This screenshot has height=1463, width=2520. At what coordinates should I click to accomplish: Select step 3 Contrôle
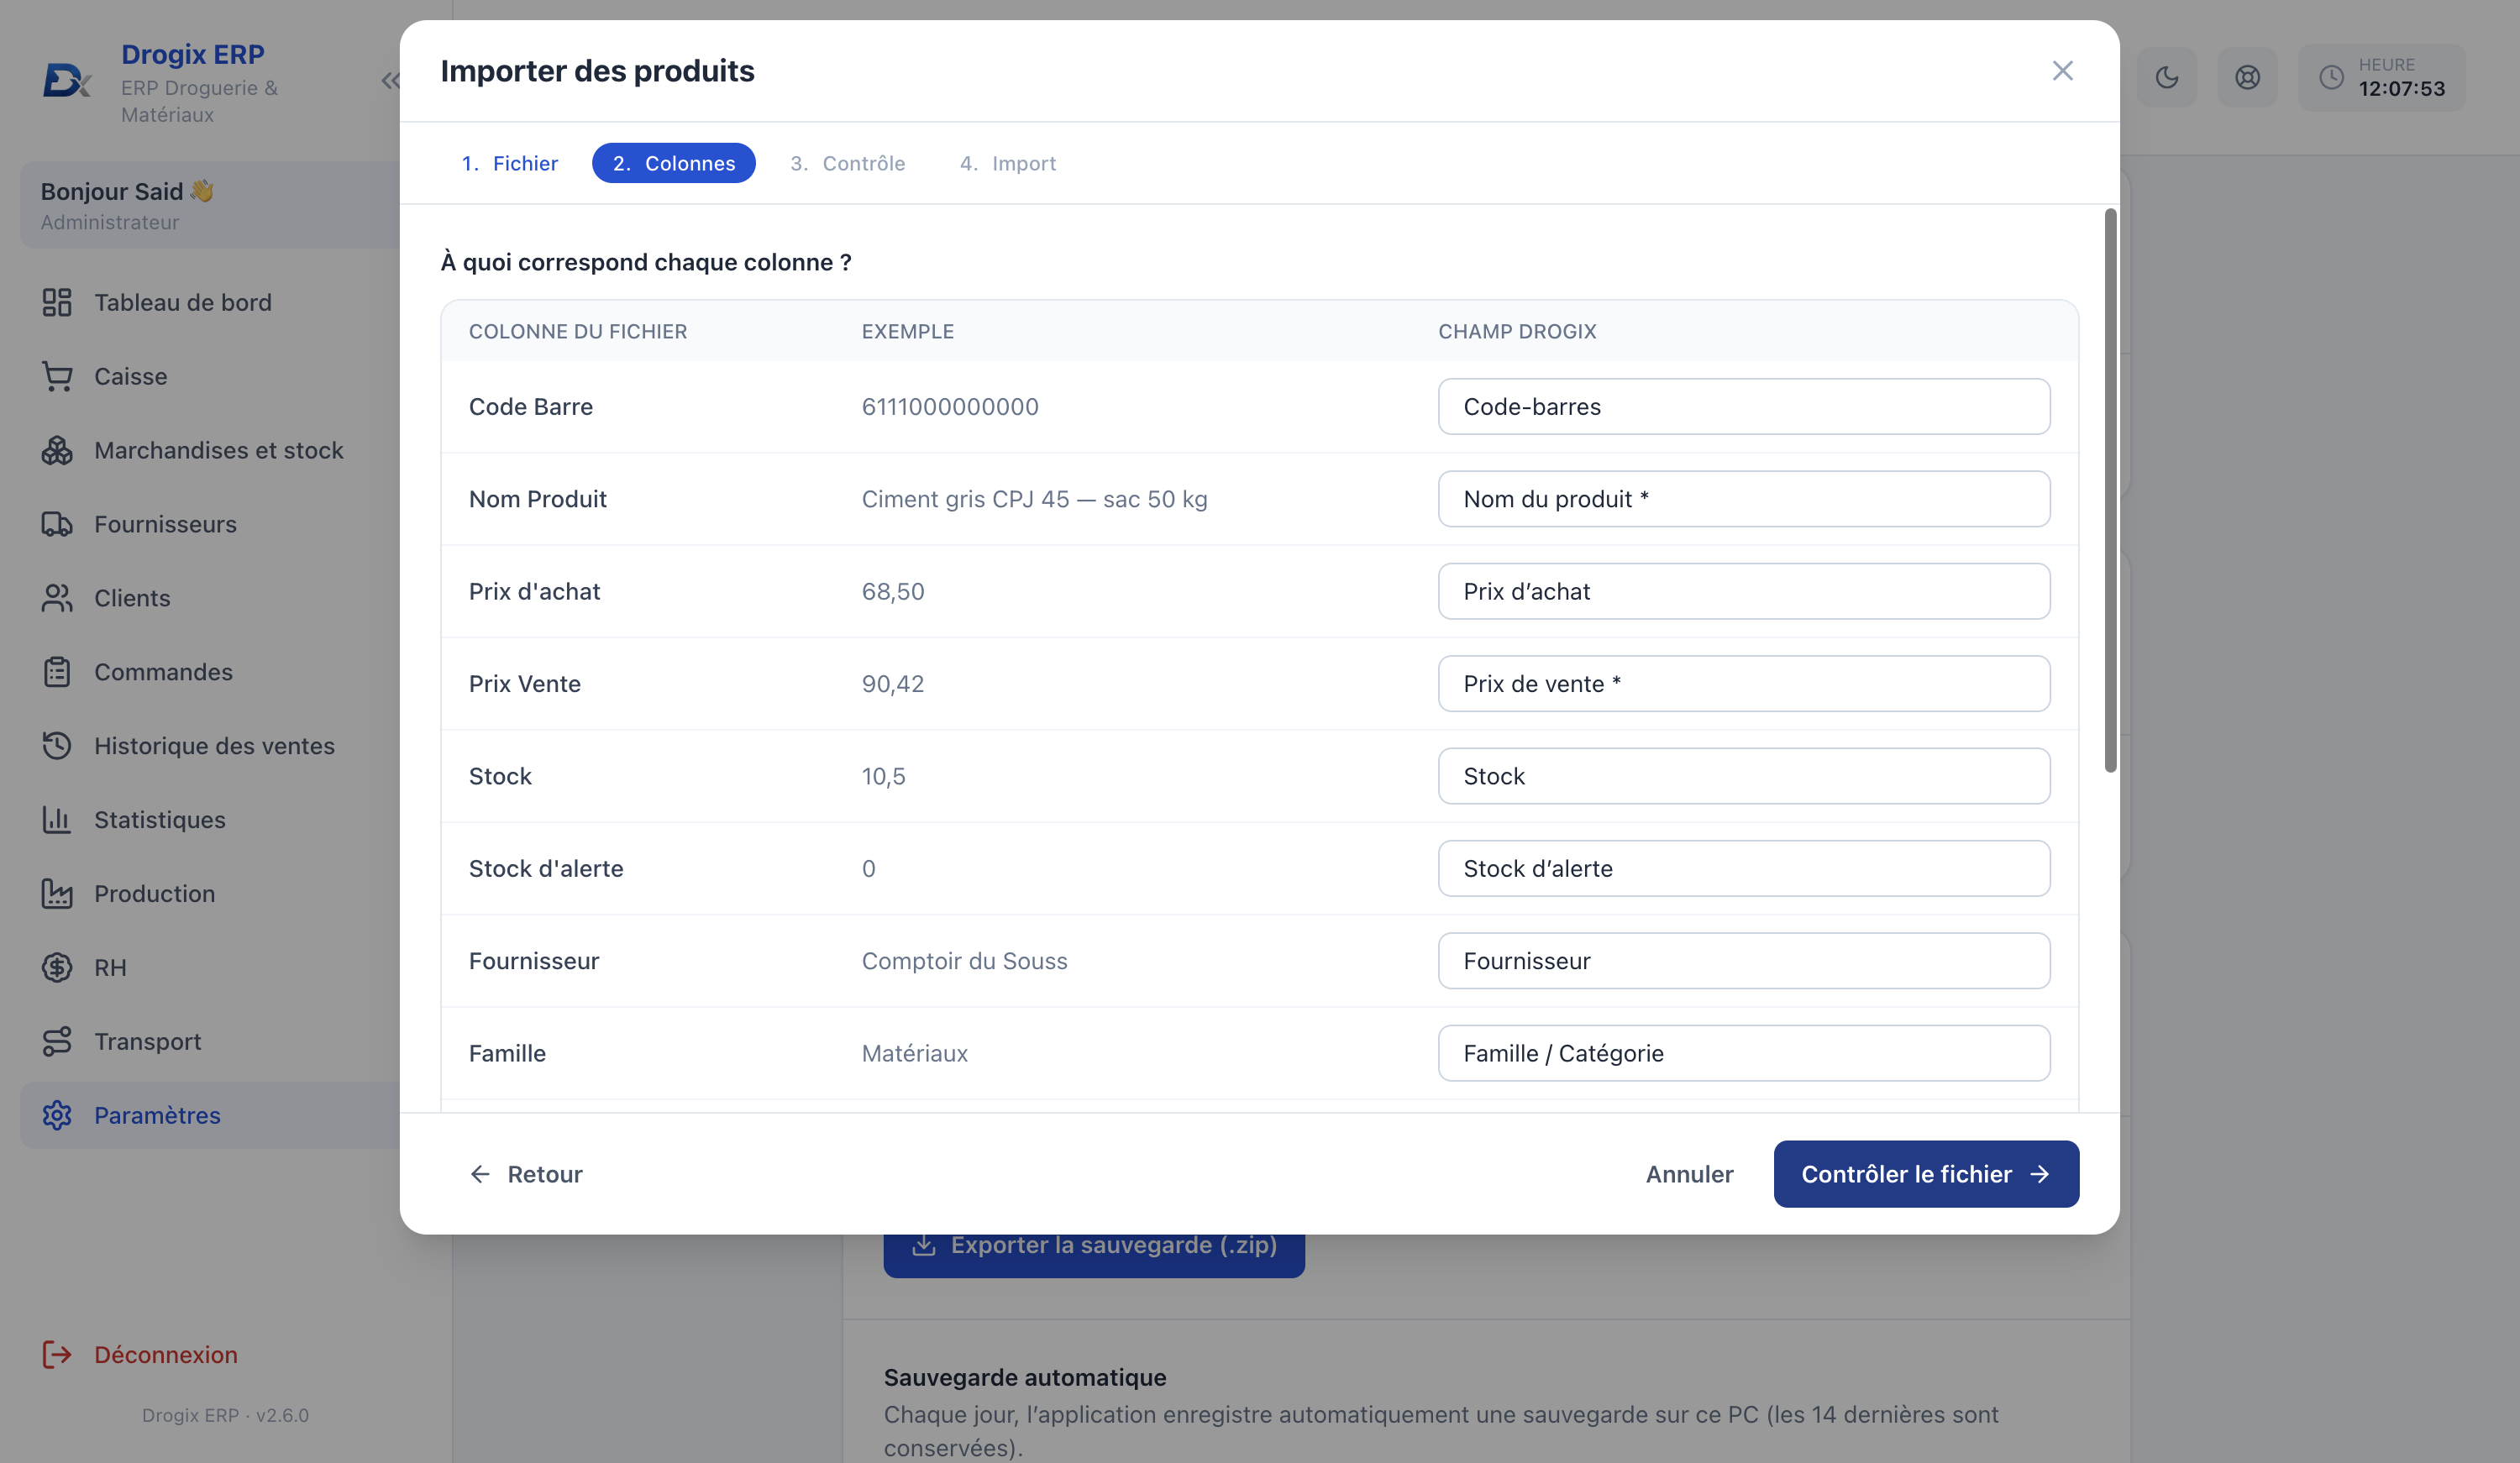tap(848, 163)
